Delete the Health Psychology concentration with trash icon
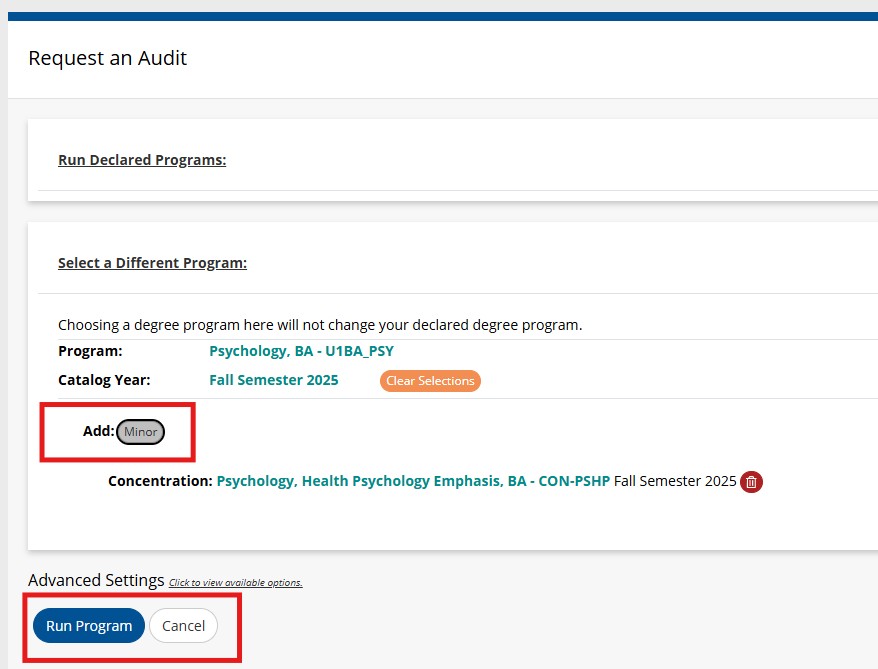The width and height of the screenshot is (878, 669). pyautogui.click(x=751, y=481)
